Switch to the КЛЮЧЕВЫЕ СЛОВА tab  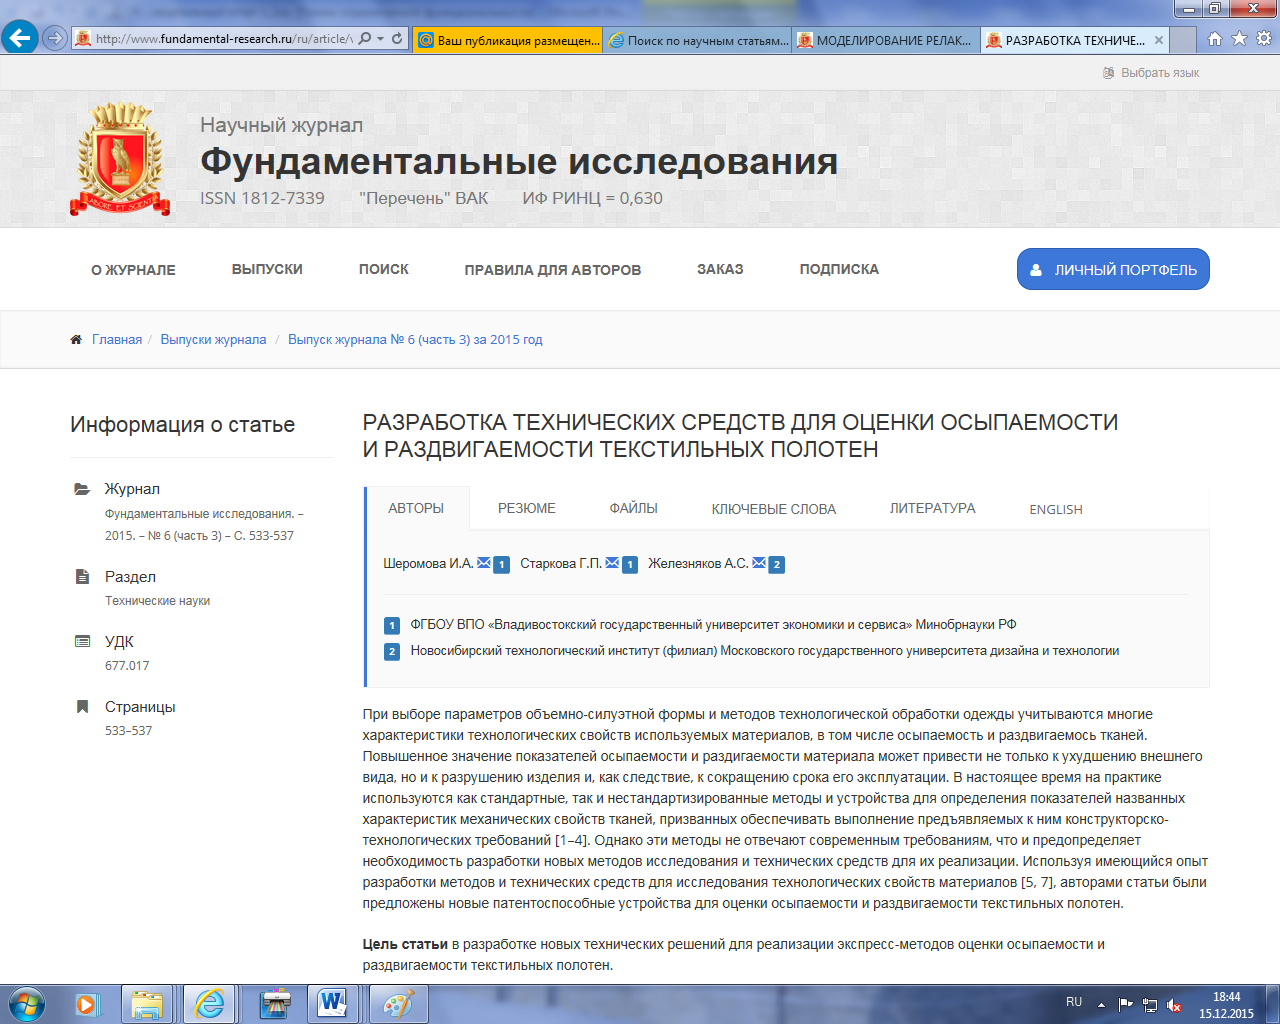(773, 509)
